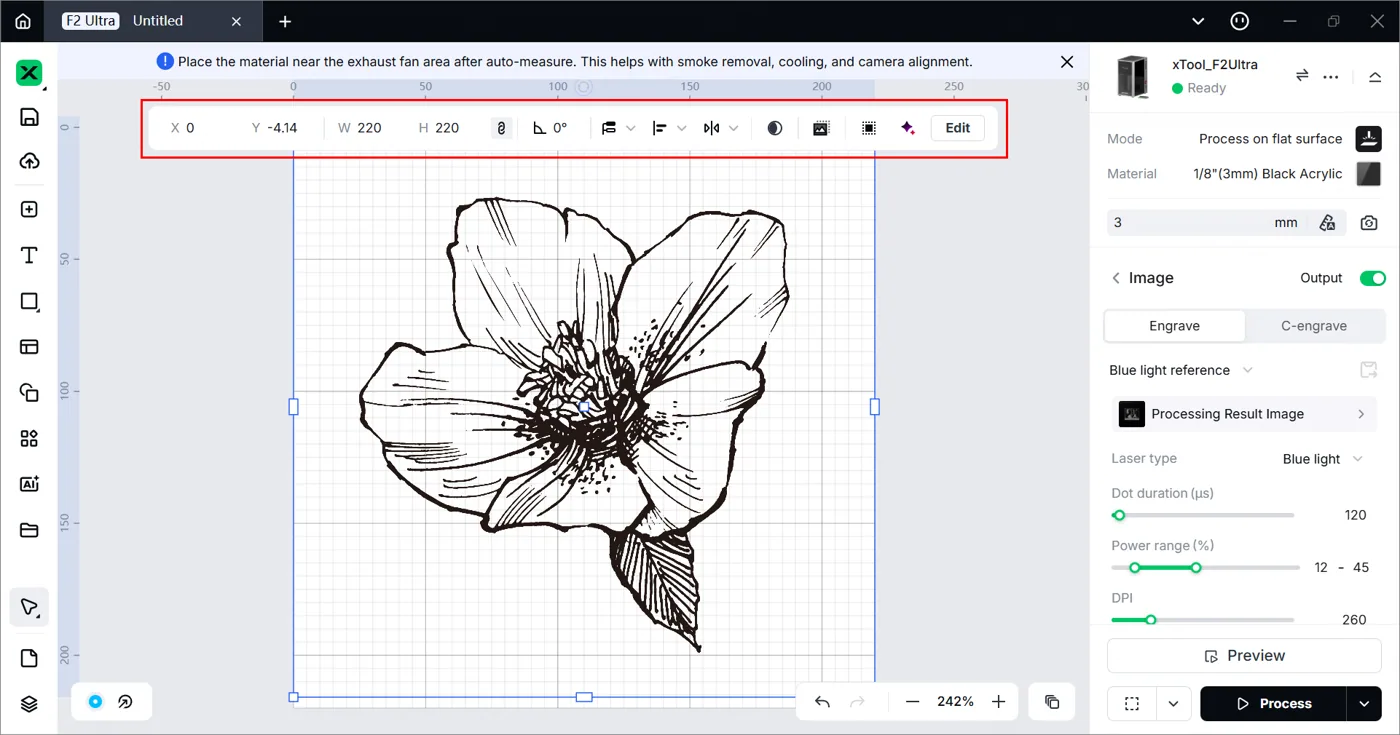
Task: Click the Edit button
Action: click(x=958, y=128)
